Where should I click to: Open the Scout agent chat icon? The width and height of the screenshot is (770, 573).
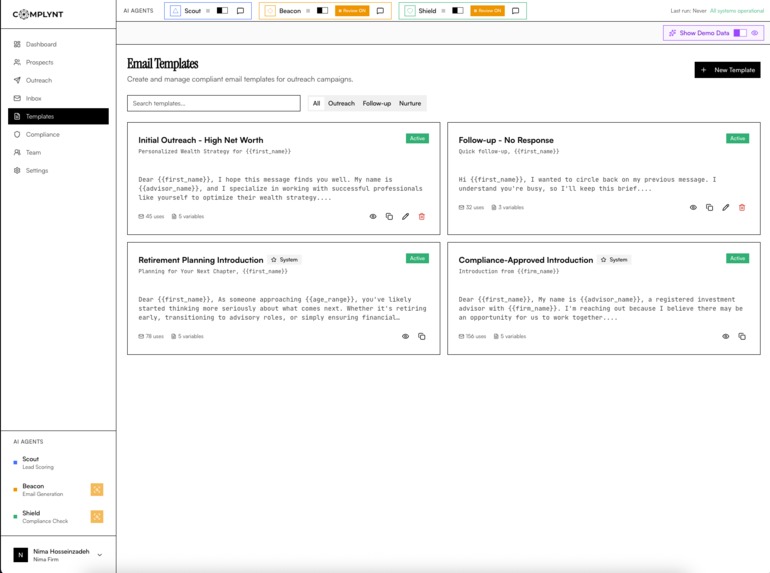pyautogui.click(x=240, y=11)
